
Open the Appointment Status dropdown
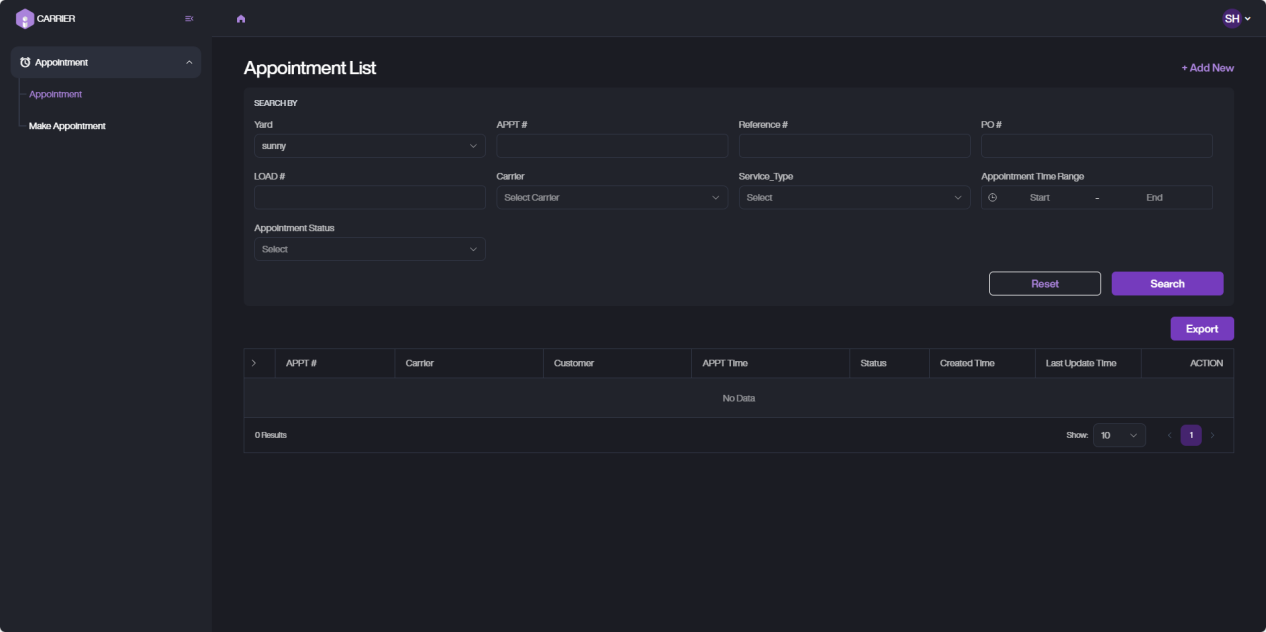click(369, 249)
